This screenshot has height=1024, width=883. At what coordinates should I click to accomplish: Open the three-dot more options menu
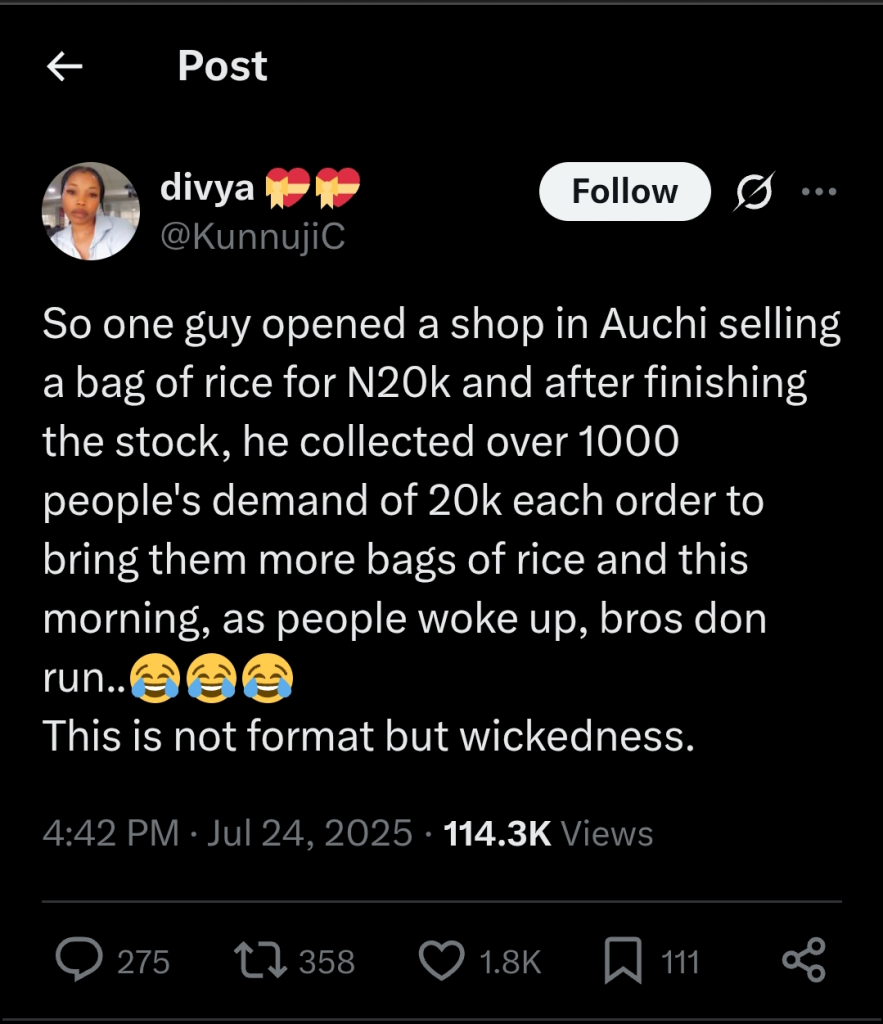coord(820,191)
